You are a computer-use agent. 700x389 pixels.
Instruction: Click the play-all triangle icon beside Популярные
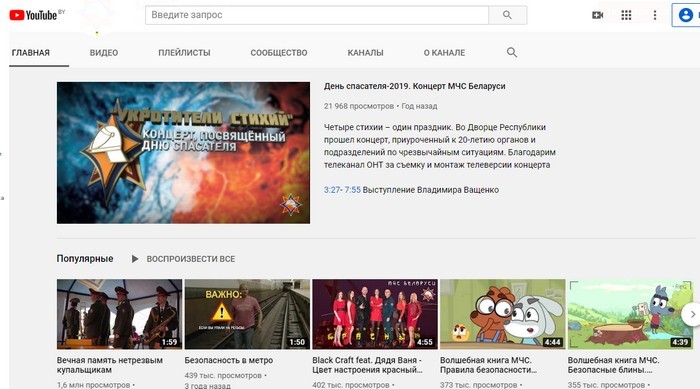click(x=135, y=259)
